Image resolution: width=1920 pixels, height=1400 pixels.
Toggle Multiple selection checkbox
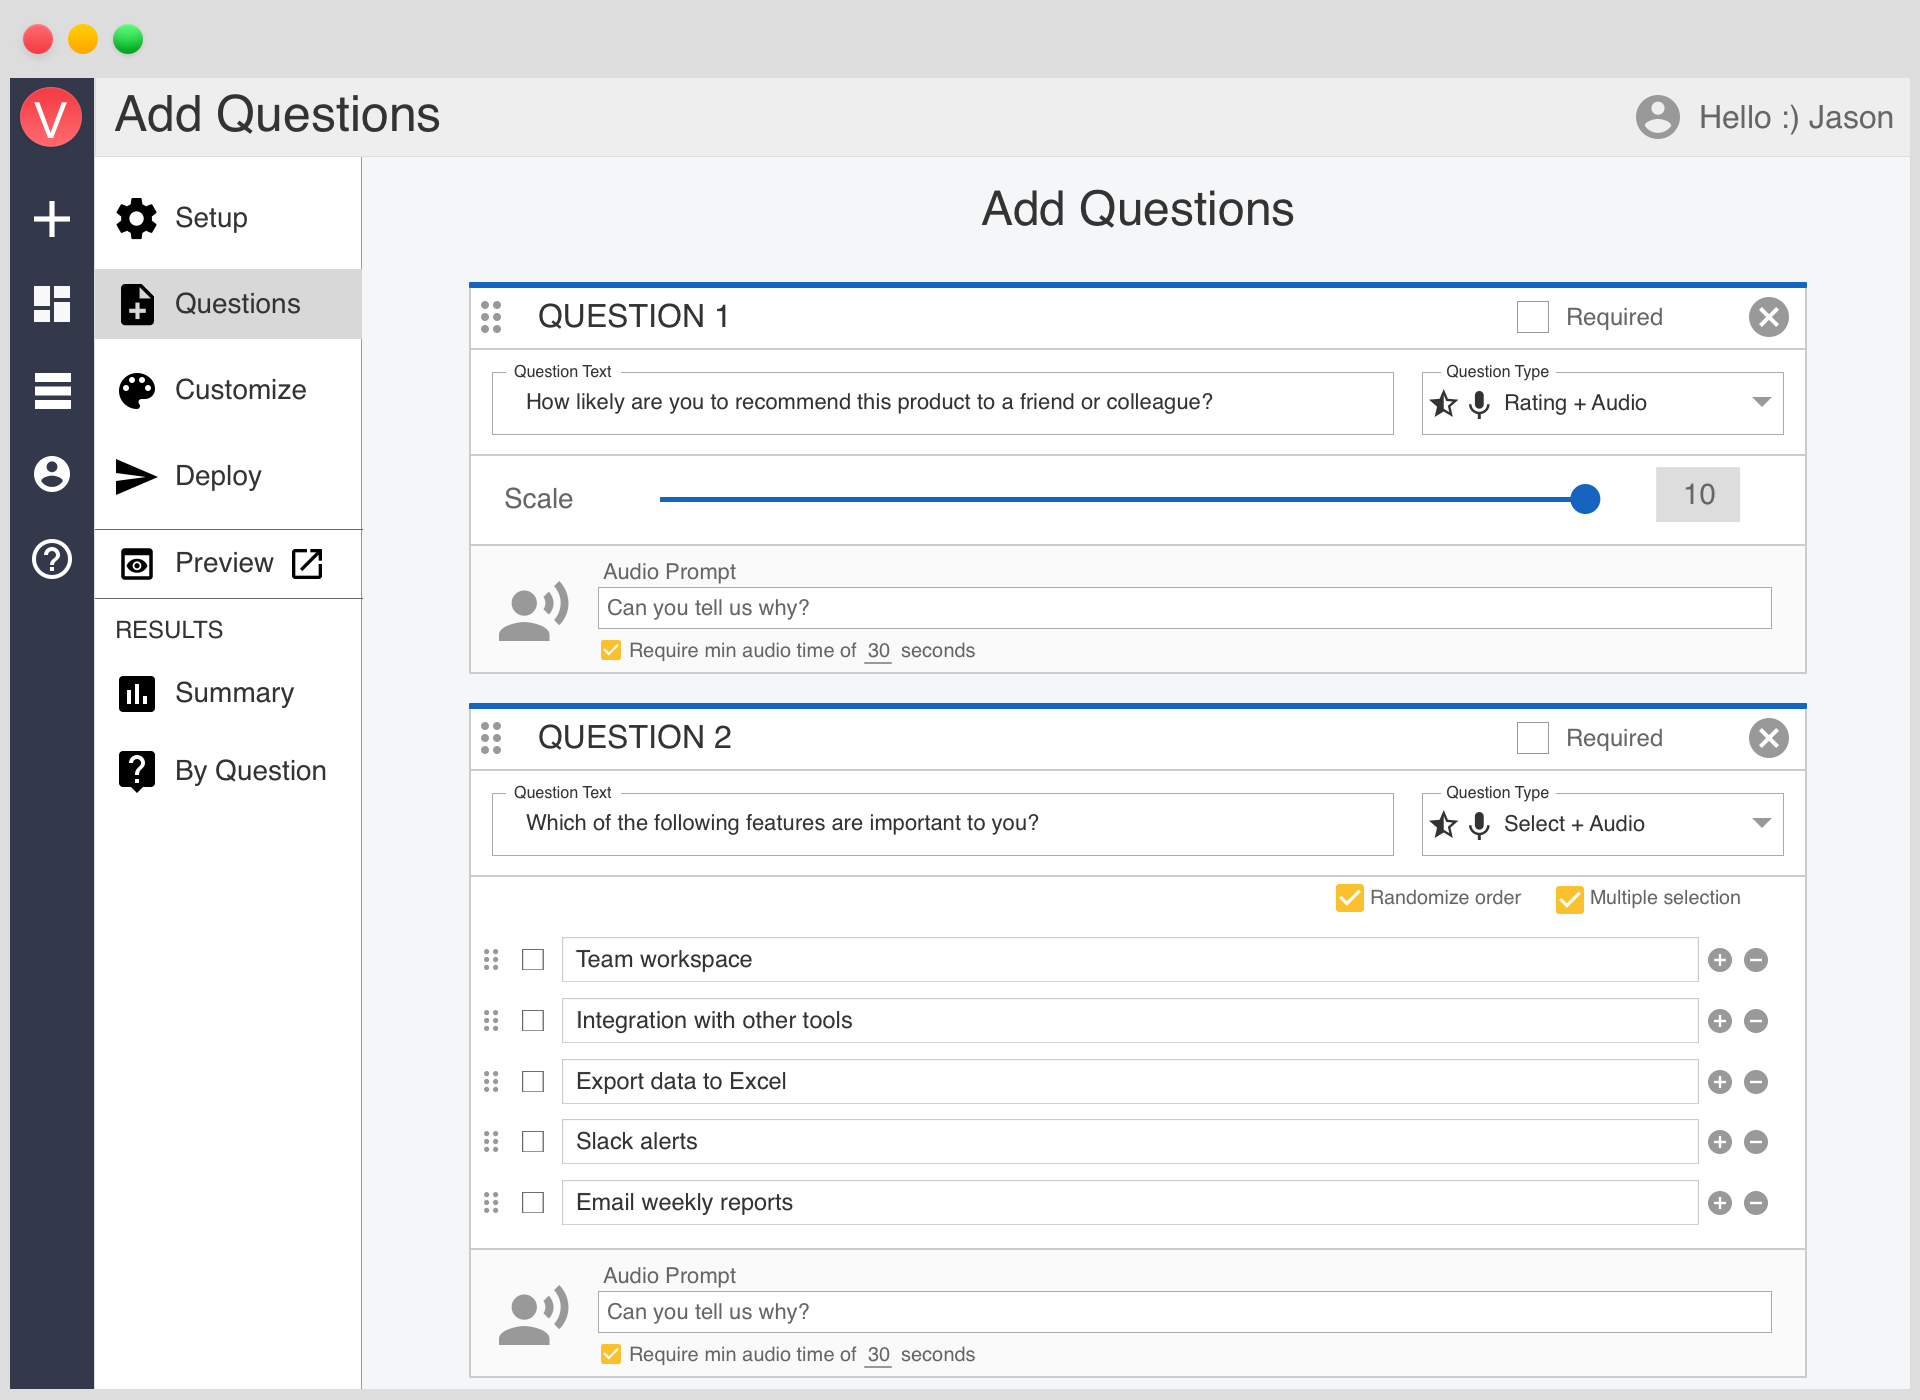1569,898
